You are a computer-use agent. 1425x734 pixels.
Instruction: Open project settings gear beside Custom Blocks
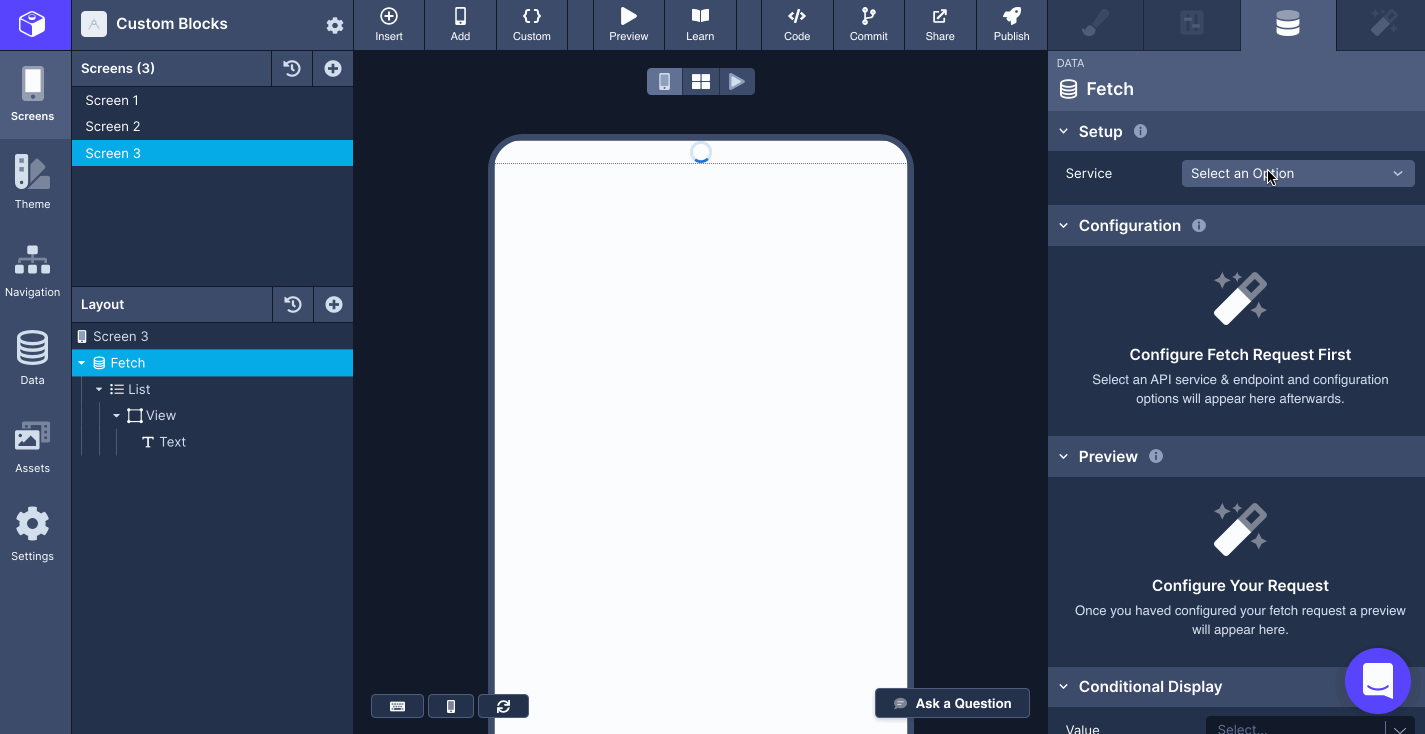point(335,25)
